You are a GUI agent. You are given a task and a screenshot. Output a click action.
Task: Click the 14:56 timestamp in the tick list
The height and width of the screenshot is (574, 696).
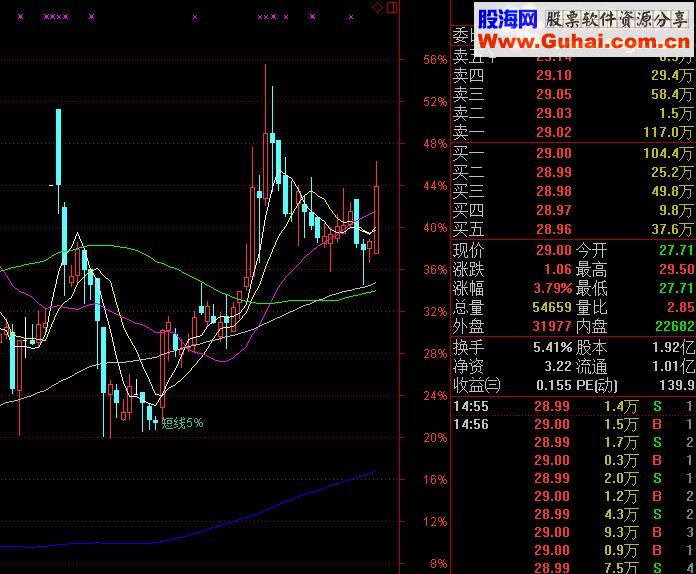click(471, 424)
